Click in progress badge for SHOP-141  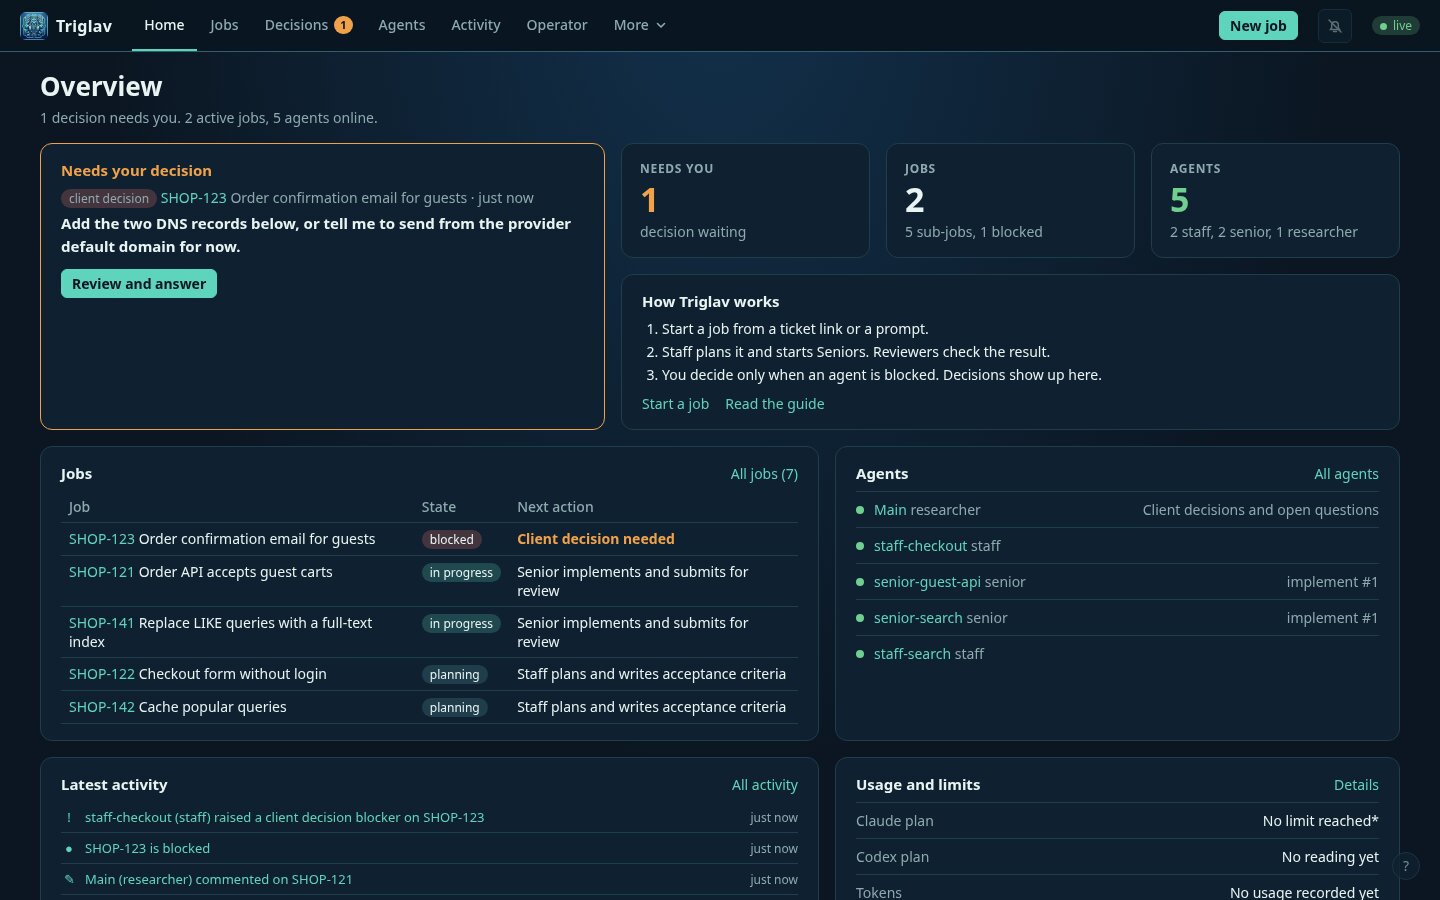coord(461,624)
